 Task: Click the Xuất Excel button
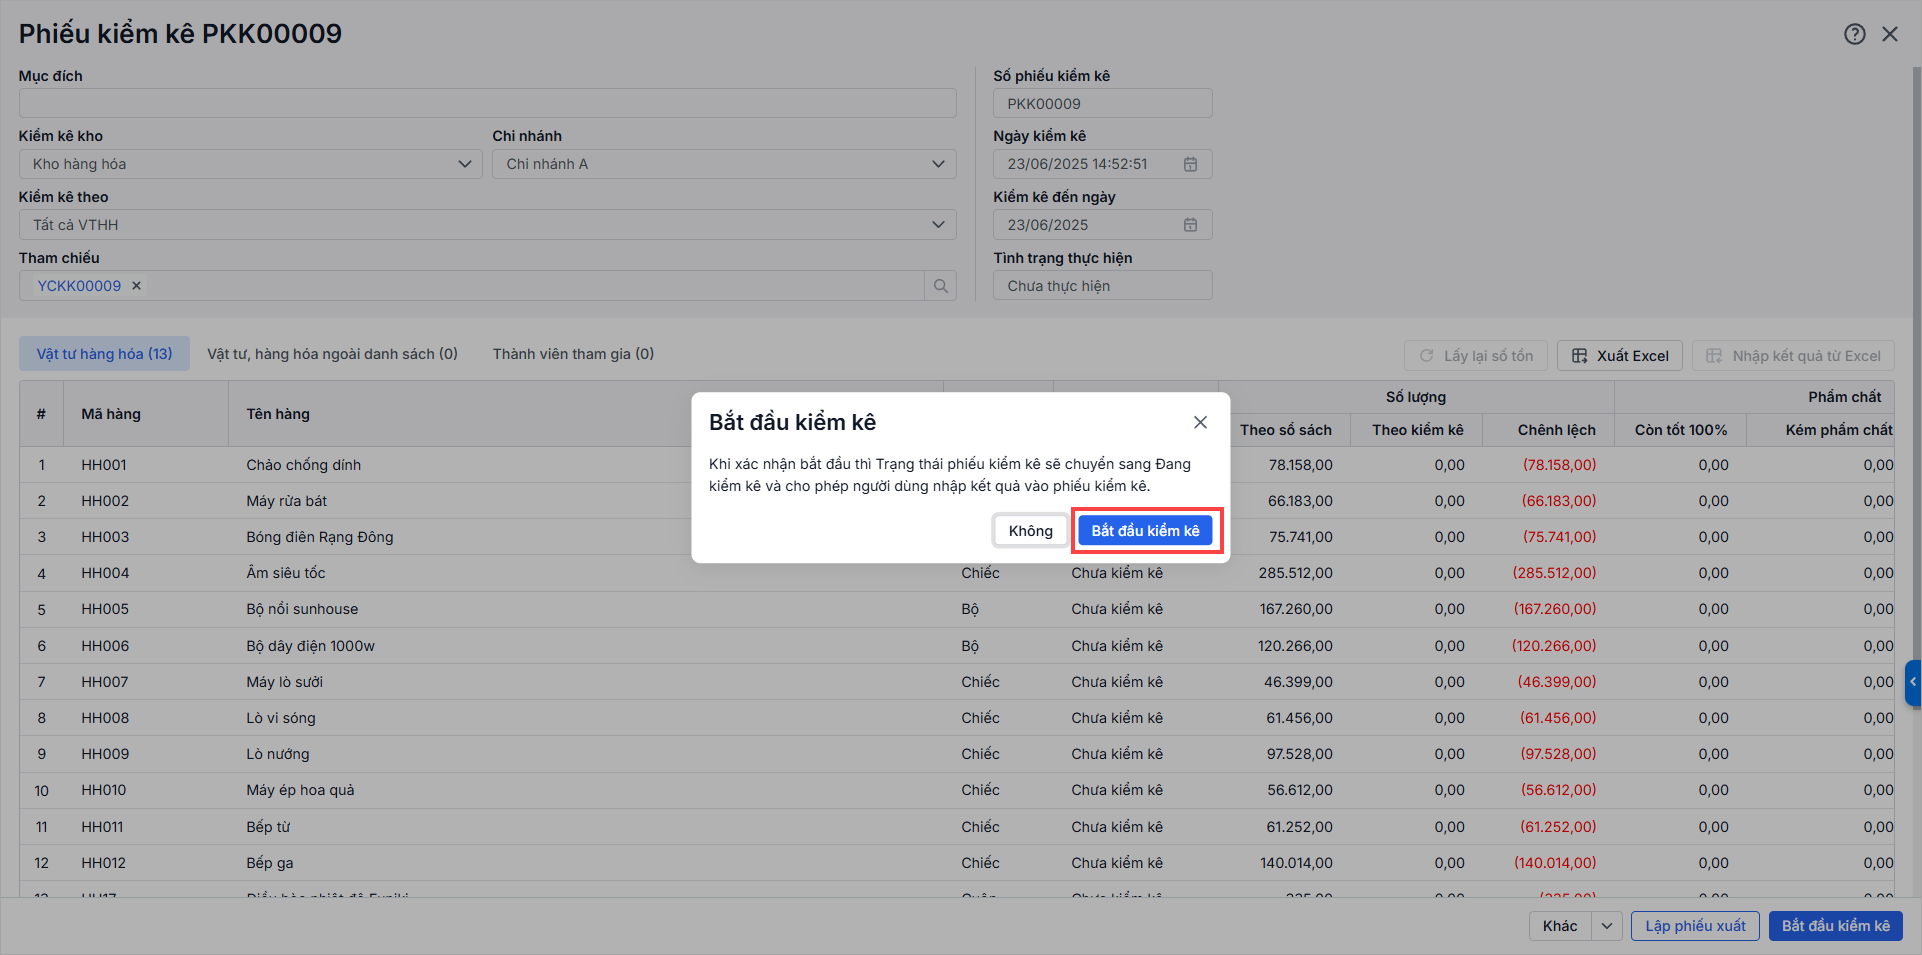pos(1620,356)
